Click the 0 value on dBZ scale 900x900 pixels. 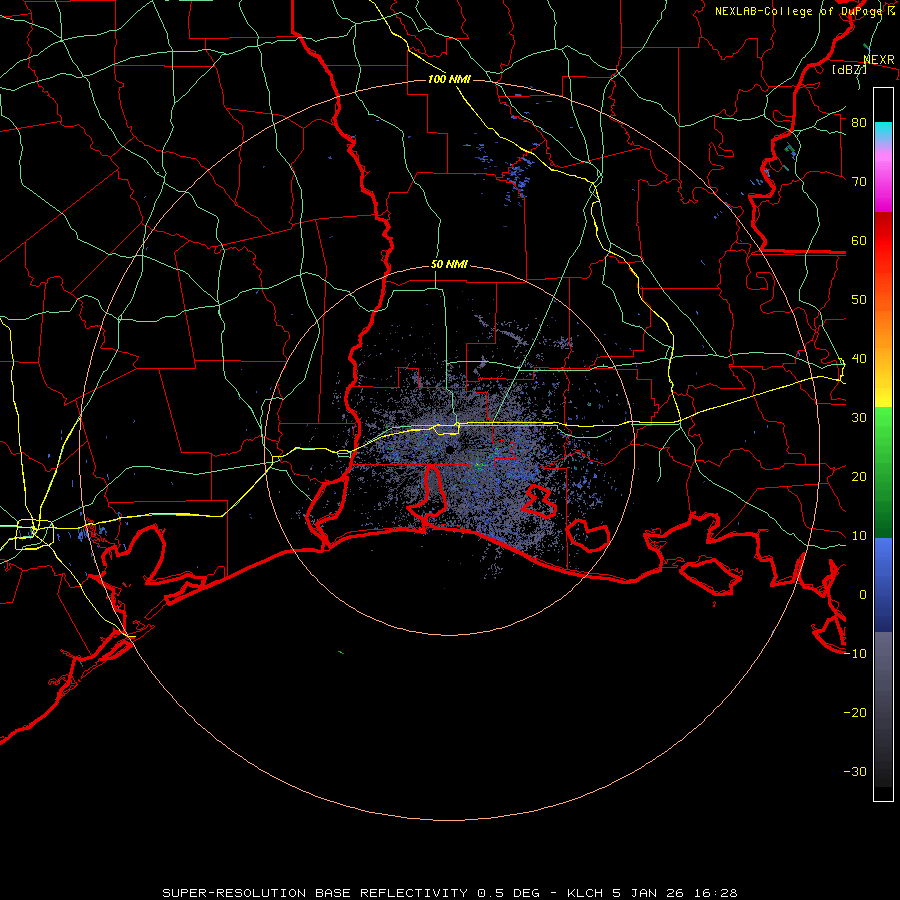[863, 595]
